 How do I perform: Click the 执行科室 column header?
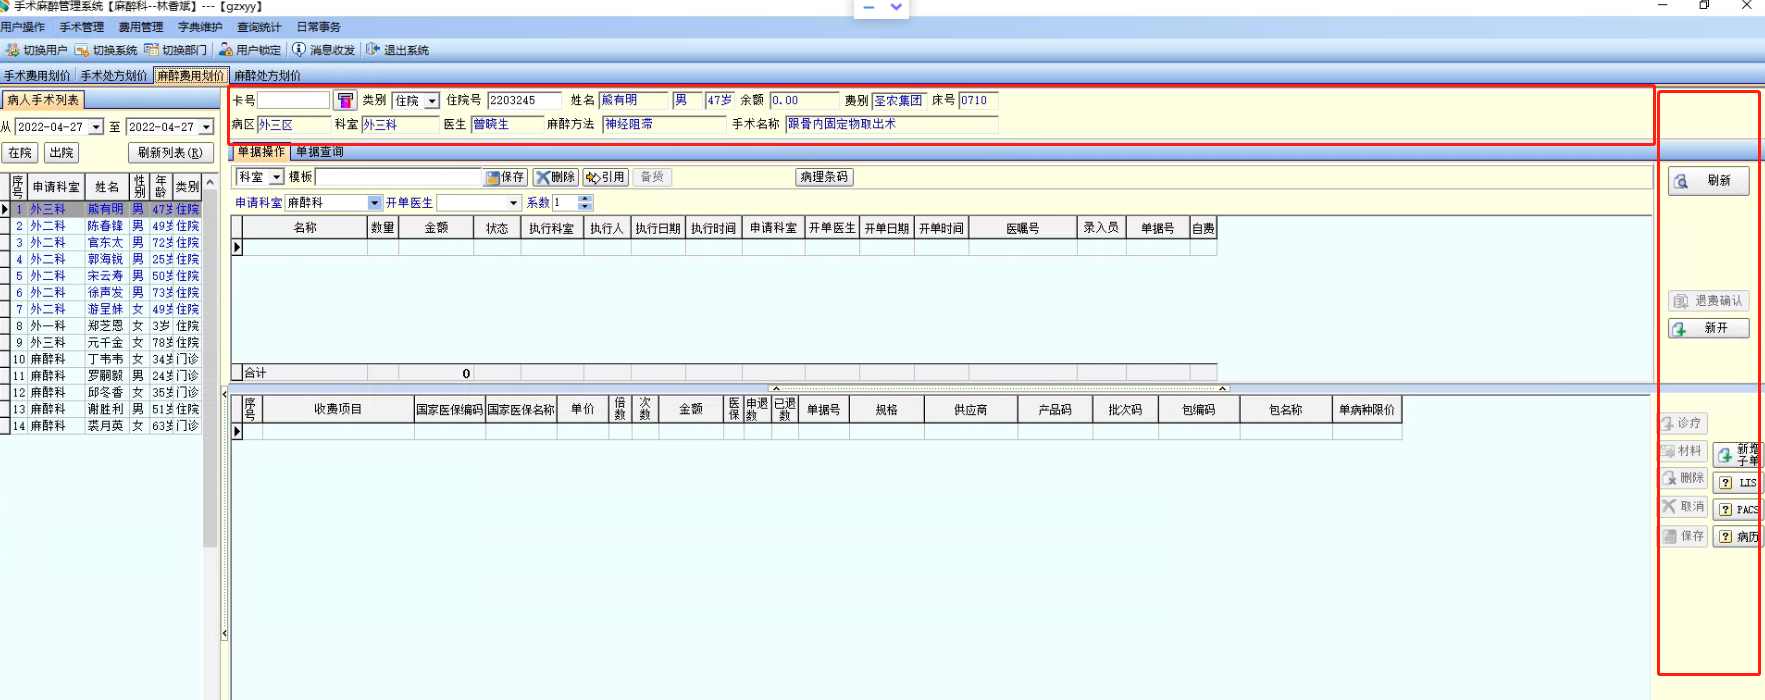[552, 228]
